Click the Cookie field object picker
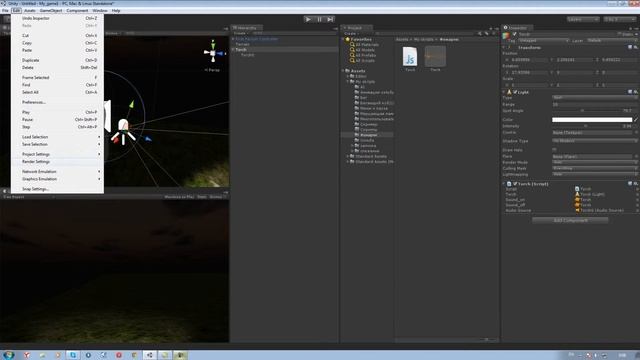Screen dimensions: 640x360 (636, 133)
